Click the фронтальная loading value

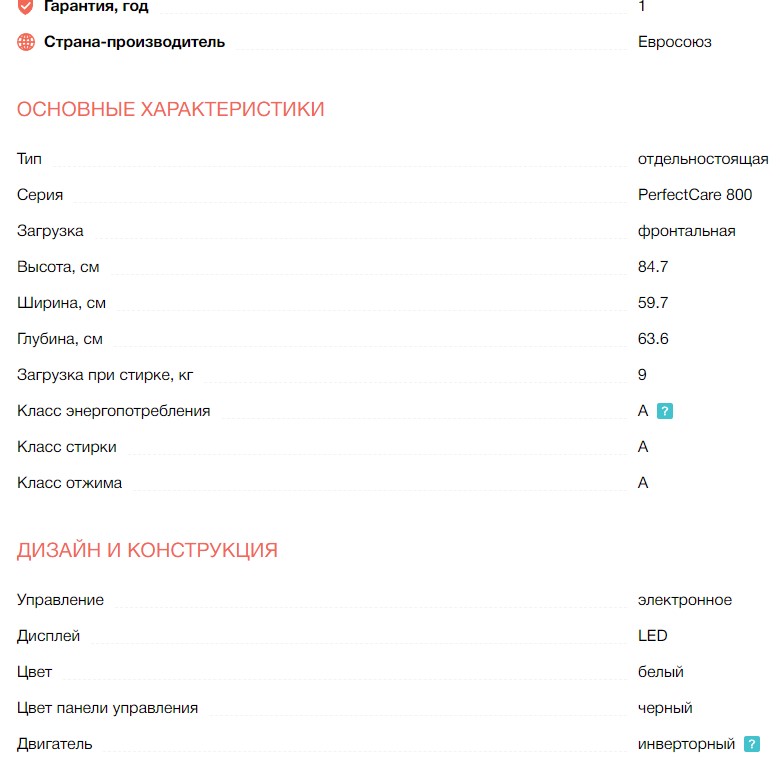tap(687, 231)
